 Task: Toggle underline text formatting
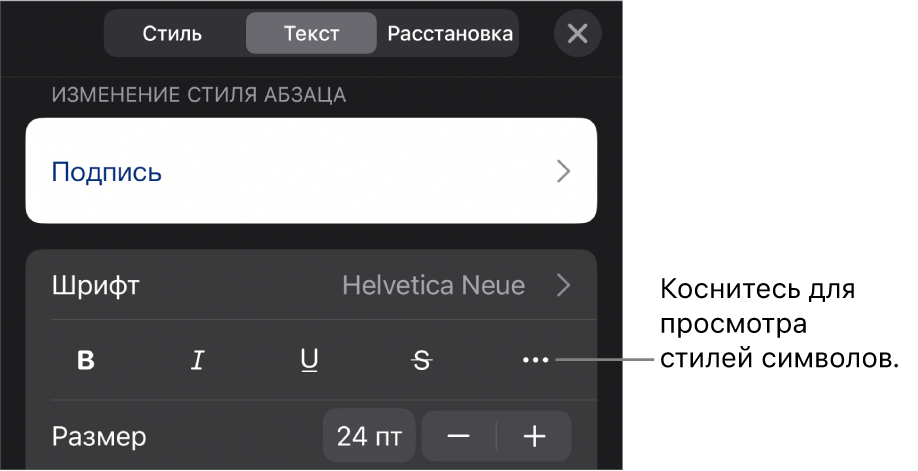click(x=309, y=361)
